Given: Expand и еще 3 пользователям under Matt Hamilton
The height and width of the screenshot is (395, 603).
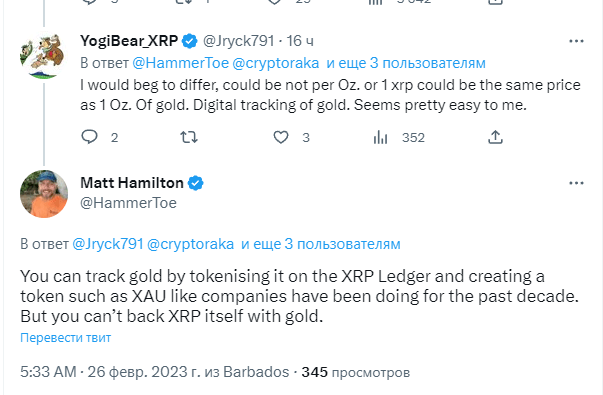Looking at the screenshot, I should pyautogui.click(x=321, y=244).
